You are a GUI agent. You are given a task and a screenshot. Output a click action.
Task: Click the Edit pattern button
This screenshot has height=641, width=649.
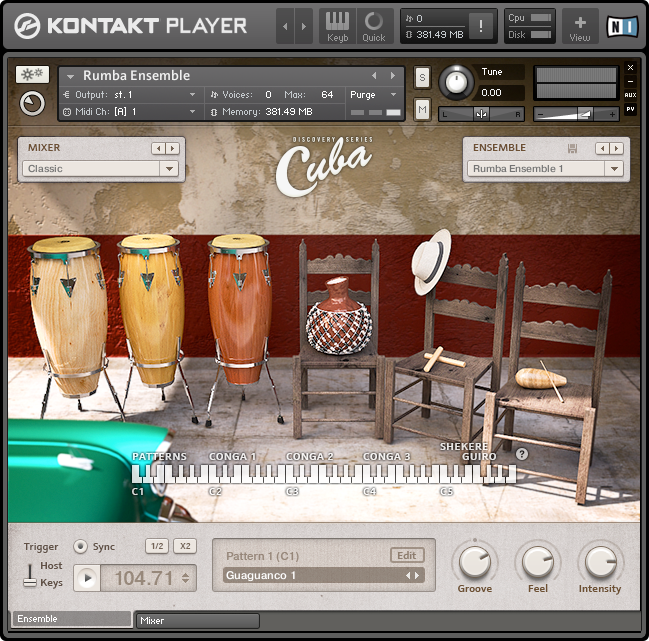407,555
